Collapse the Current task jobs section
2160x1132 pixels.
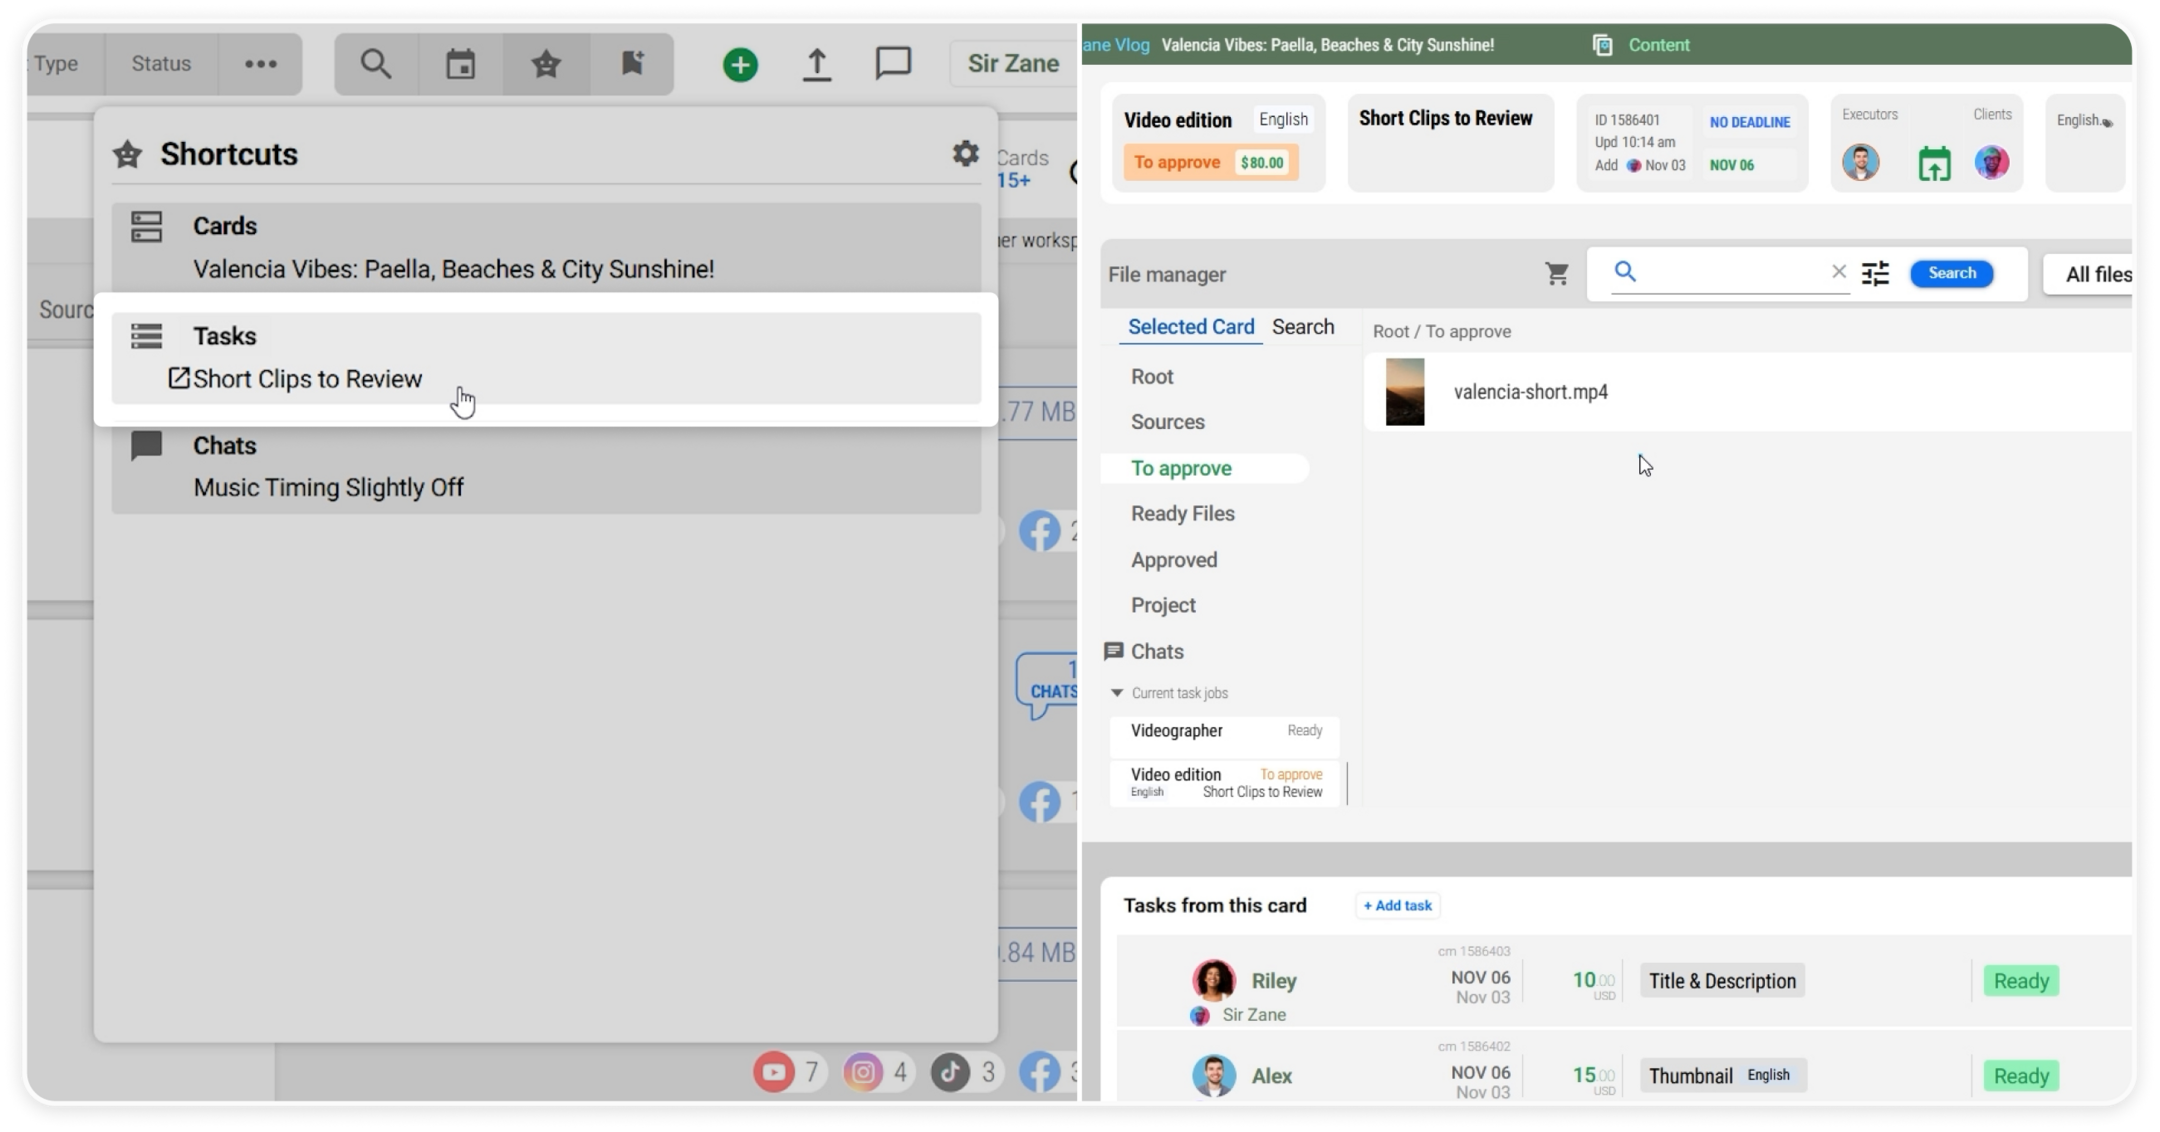tap(1117, 693)
